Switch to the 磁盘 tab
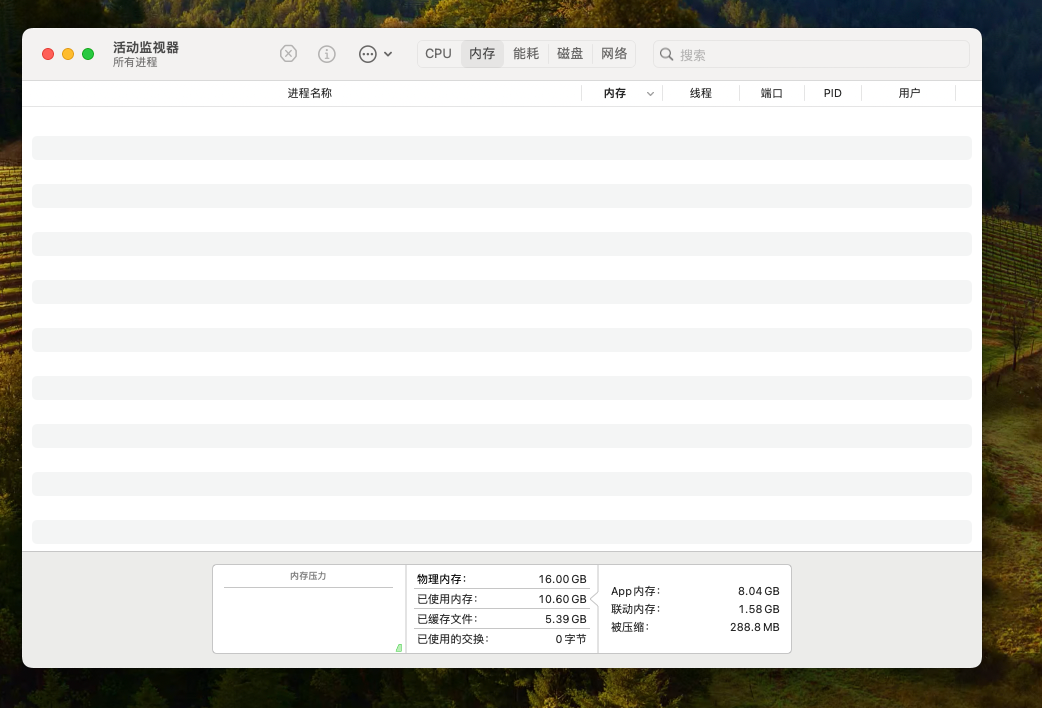 (570, 54)
